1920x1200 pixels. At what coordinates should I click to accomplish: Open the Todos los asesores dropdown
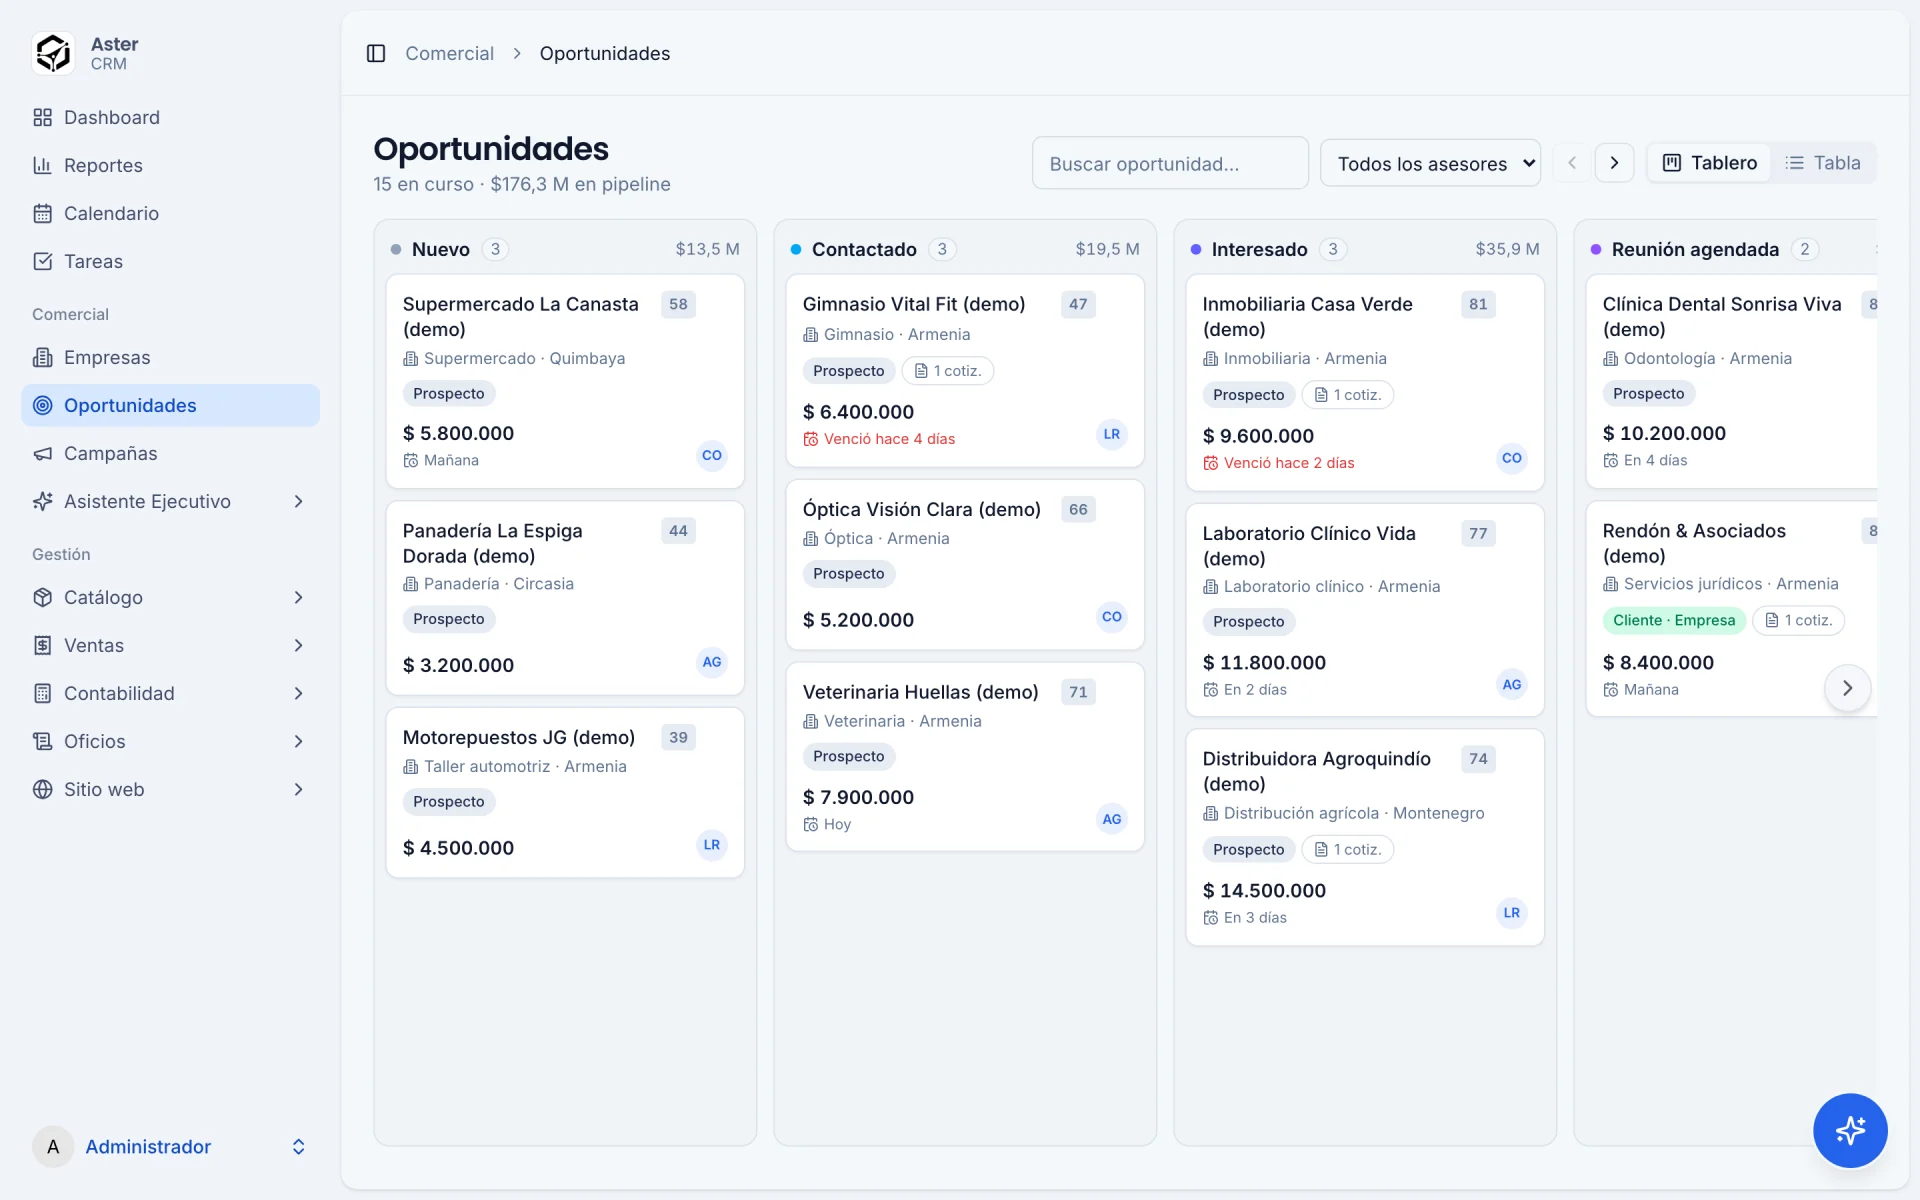1430,163
